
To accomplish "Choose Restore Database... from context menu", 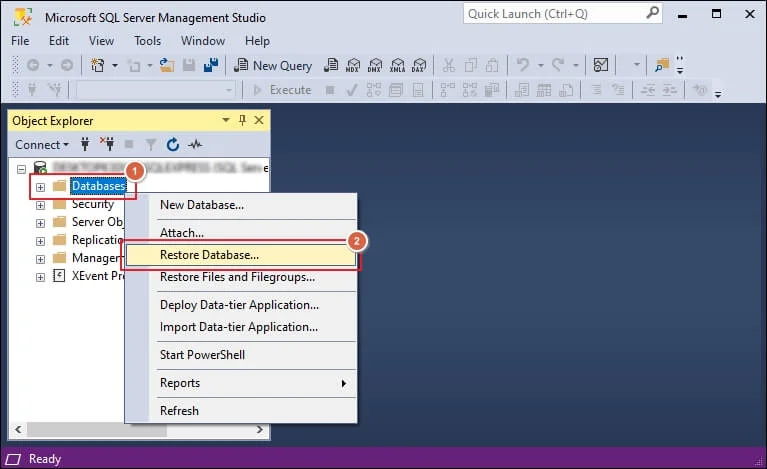I will pos(242,255).
